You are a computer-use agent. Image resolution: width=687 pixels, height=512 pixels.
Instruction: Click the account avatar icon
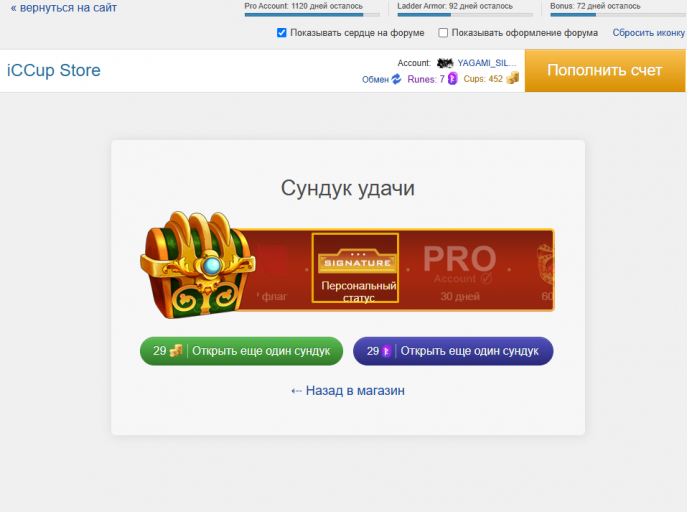[445, 63]
